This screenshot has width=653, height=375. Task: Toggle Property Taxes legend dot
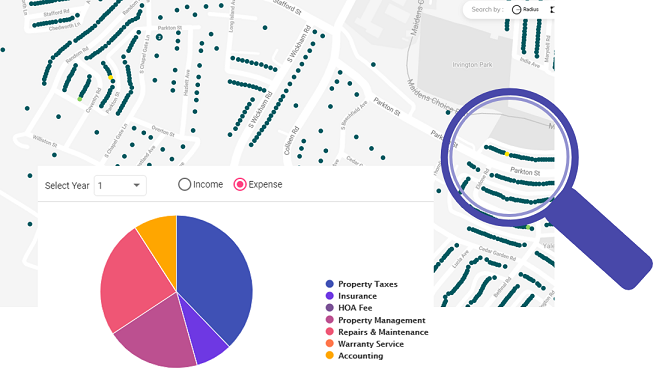[330, 284]
